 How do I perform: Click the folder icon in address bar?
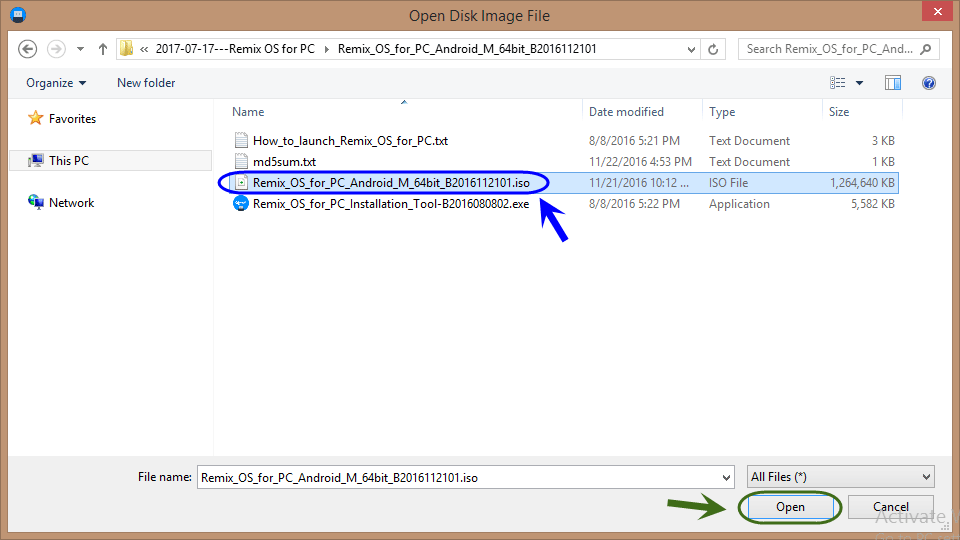click(x=127, y=48)
